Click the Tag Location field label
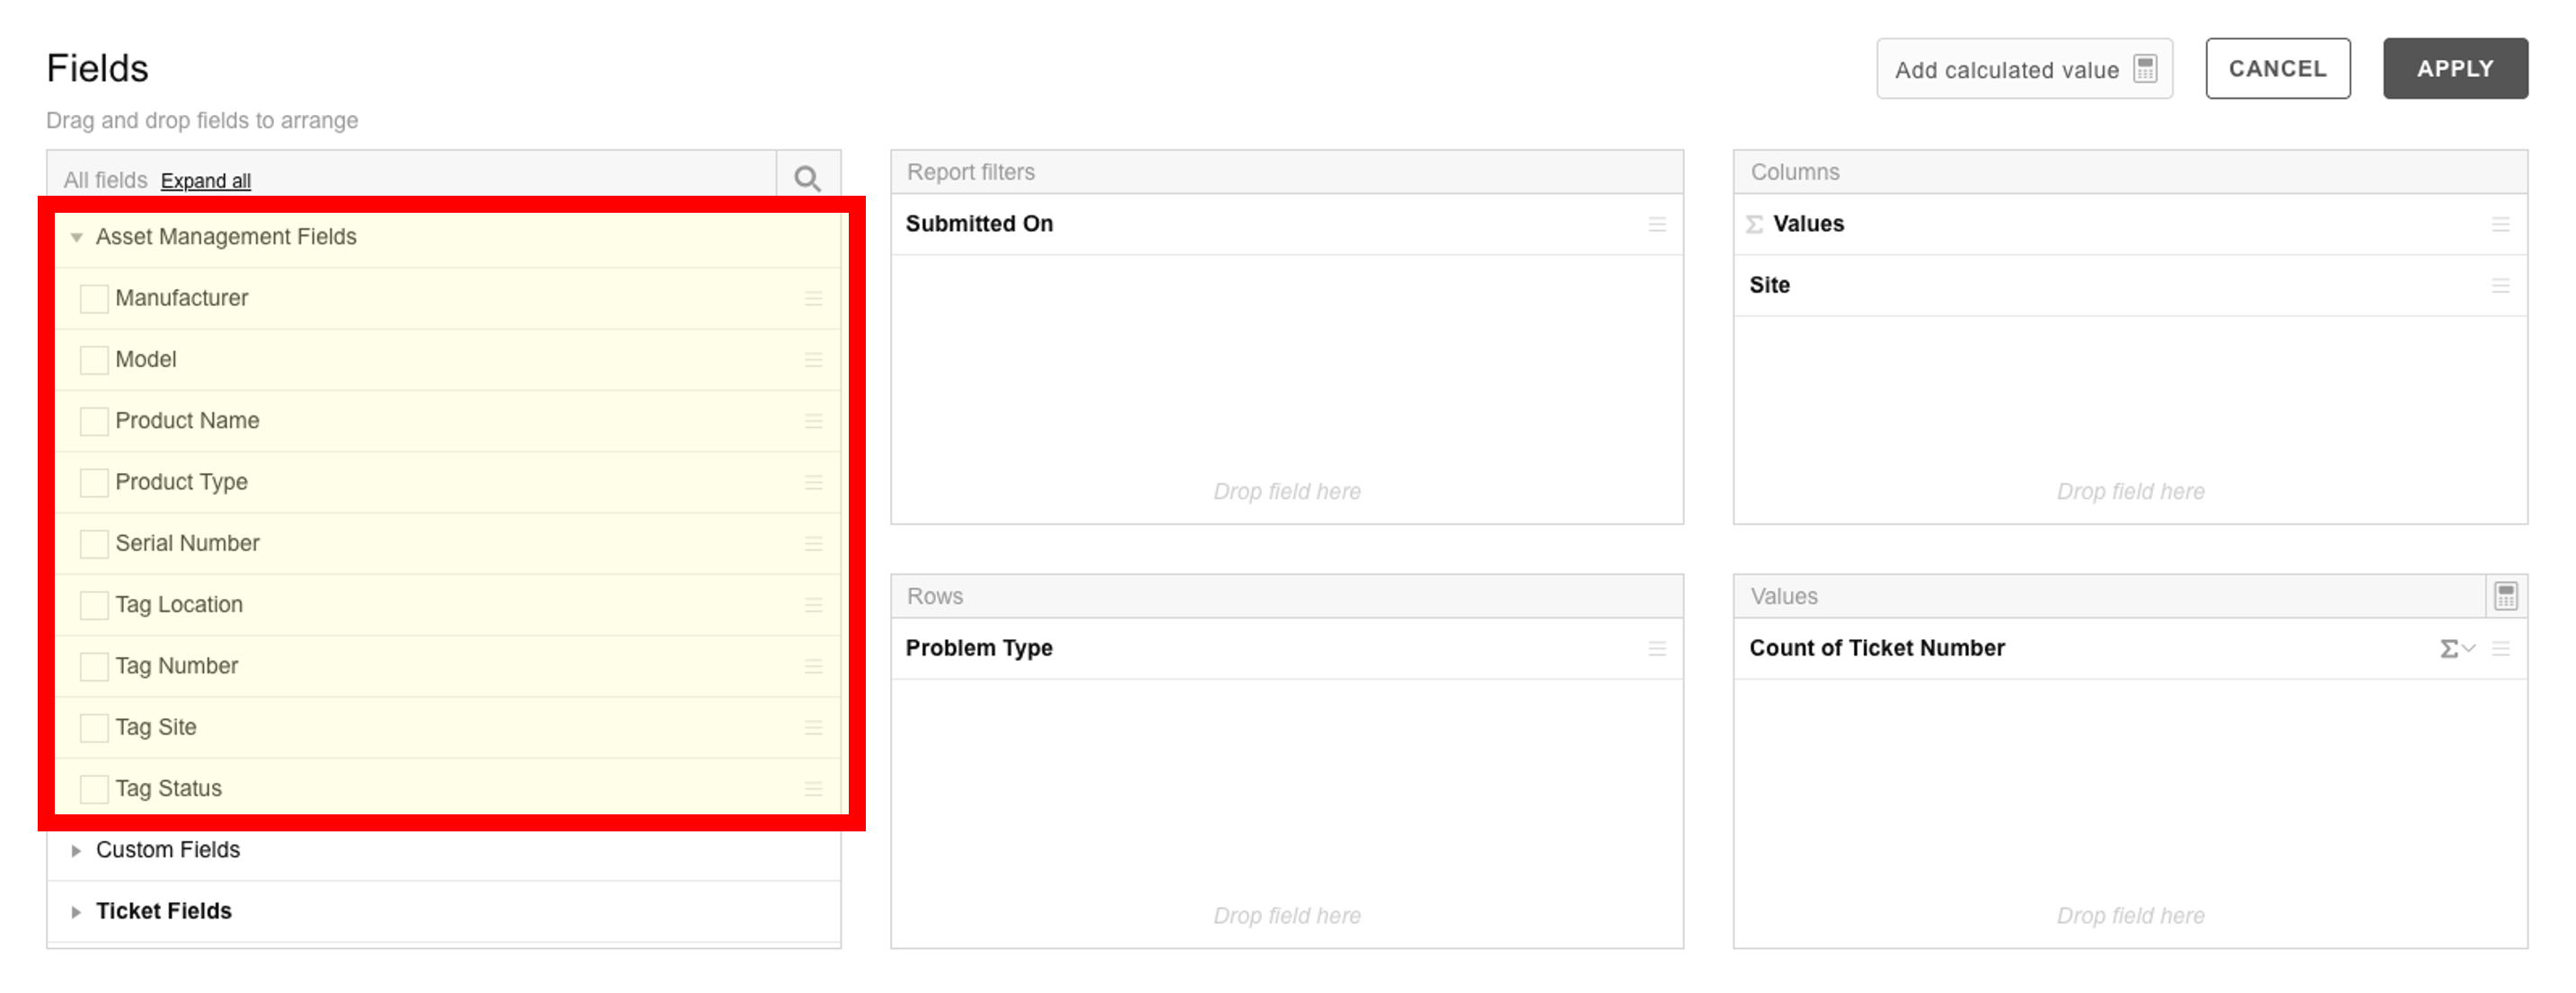 [x=179, y=605]
